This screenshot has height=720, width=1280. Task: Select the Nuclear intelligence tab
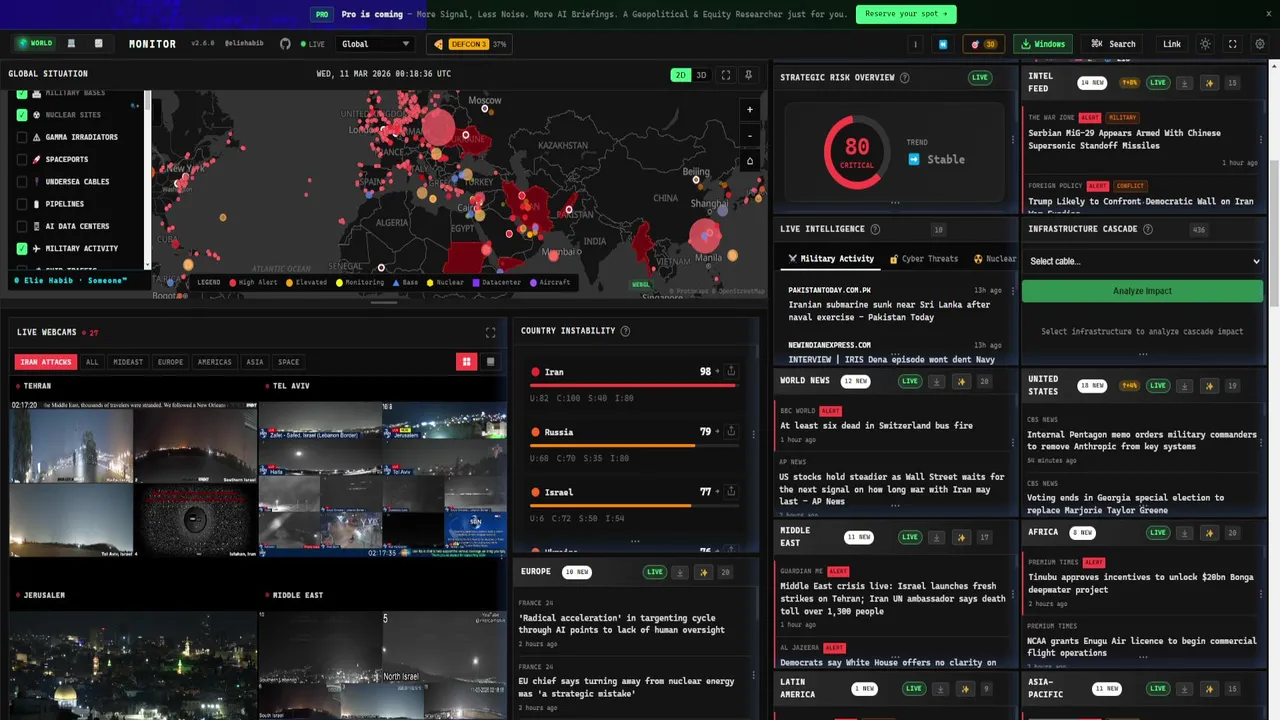coord(994,259)
